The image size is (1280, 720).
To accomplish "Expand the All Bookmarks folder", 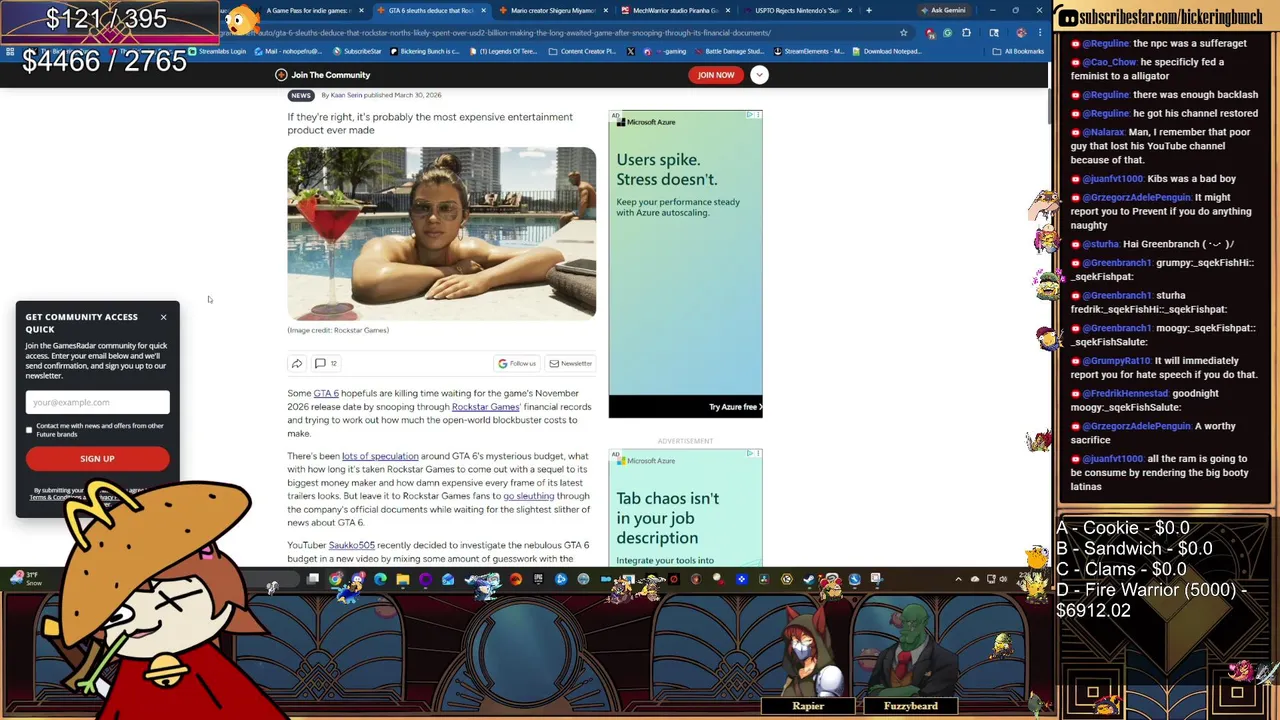I will tap(1019, 51).
